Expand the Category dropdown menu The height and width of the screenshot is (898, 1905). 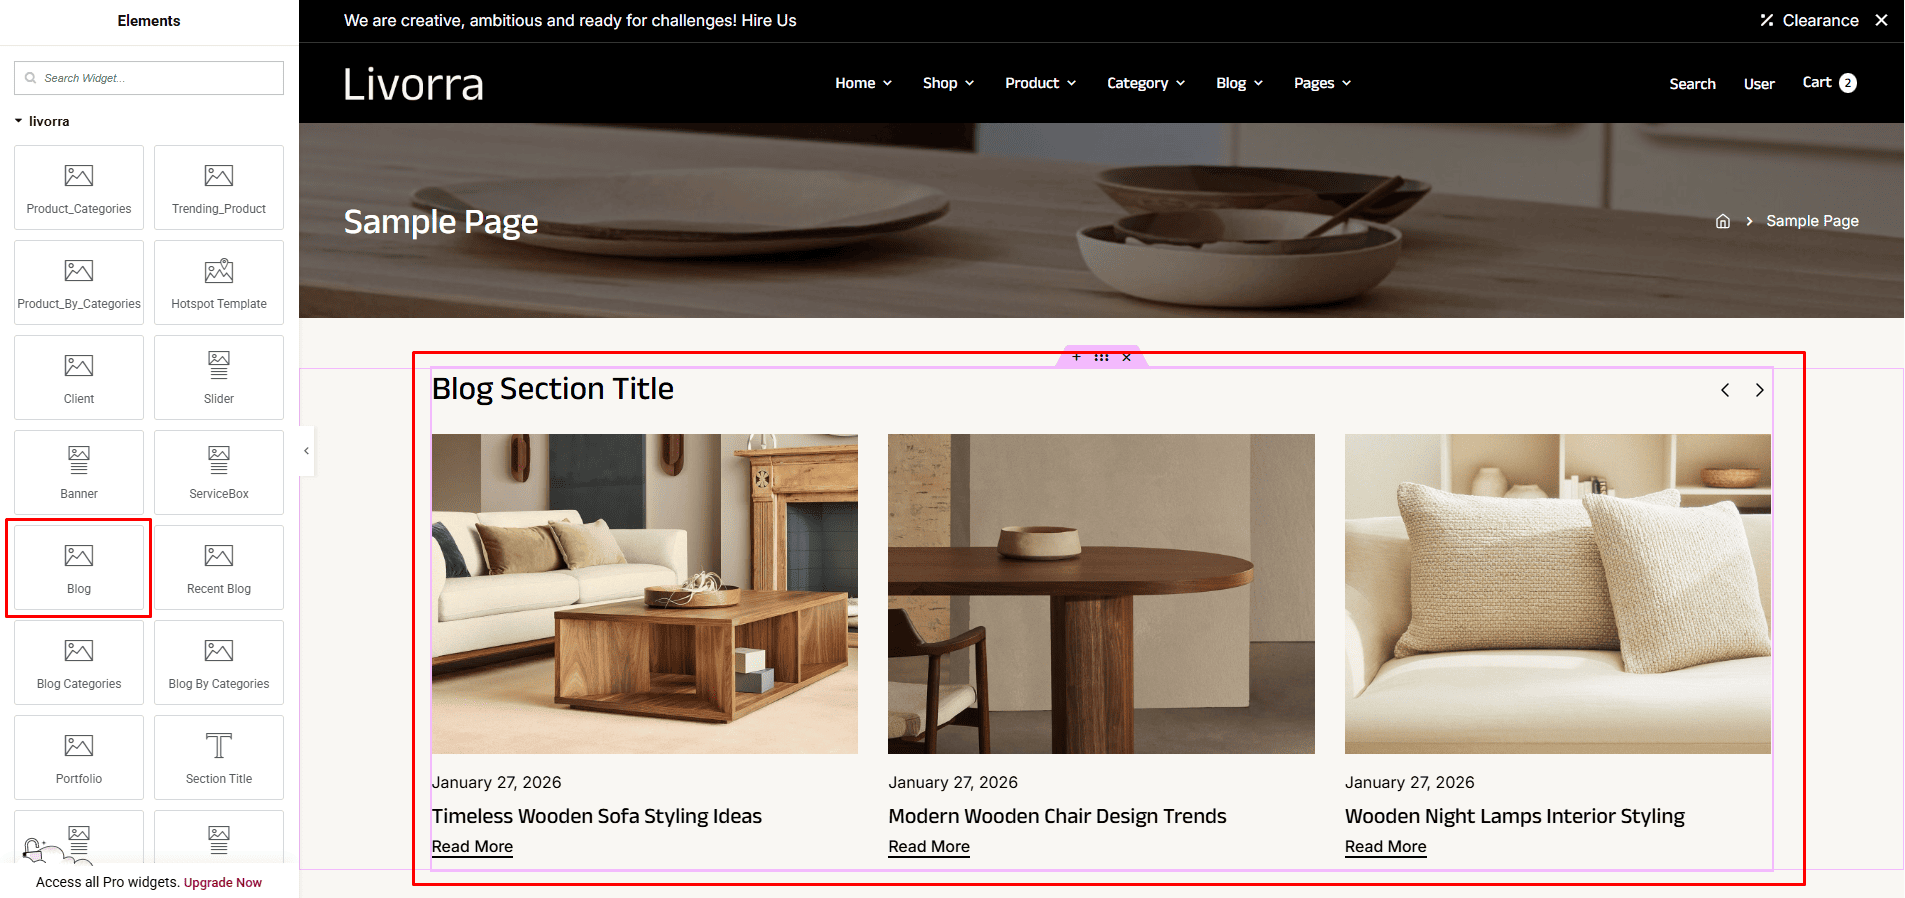(1146, 83)
